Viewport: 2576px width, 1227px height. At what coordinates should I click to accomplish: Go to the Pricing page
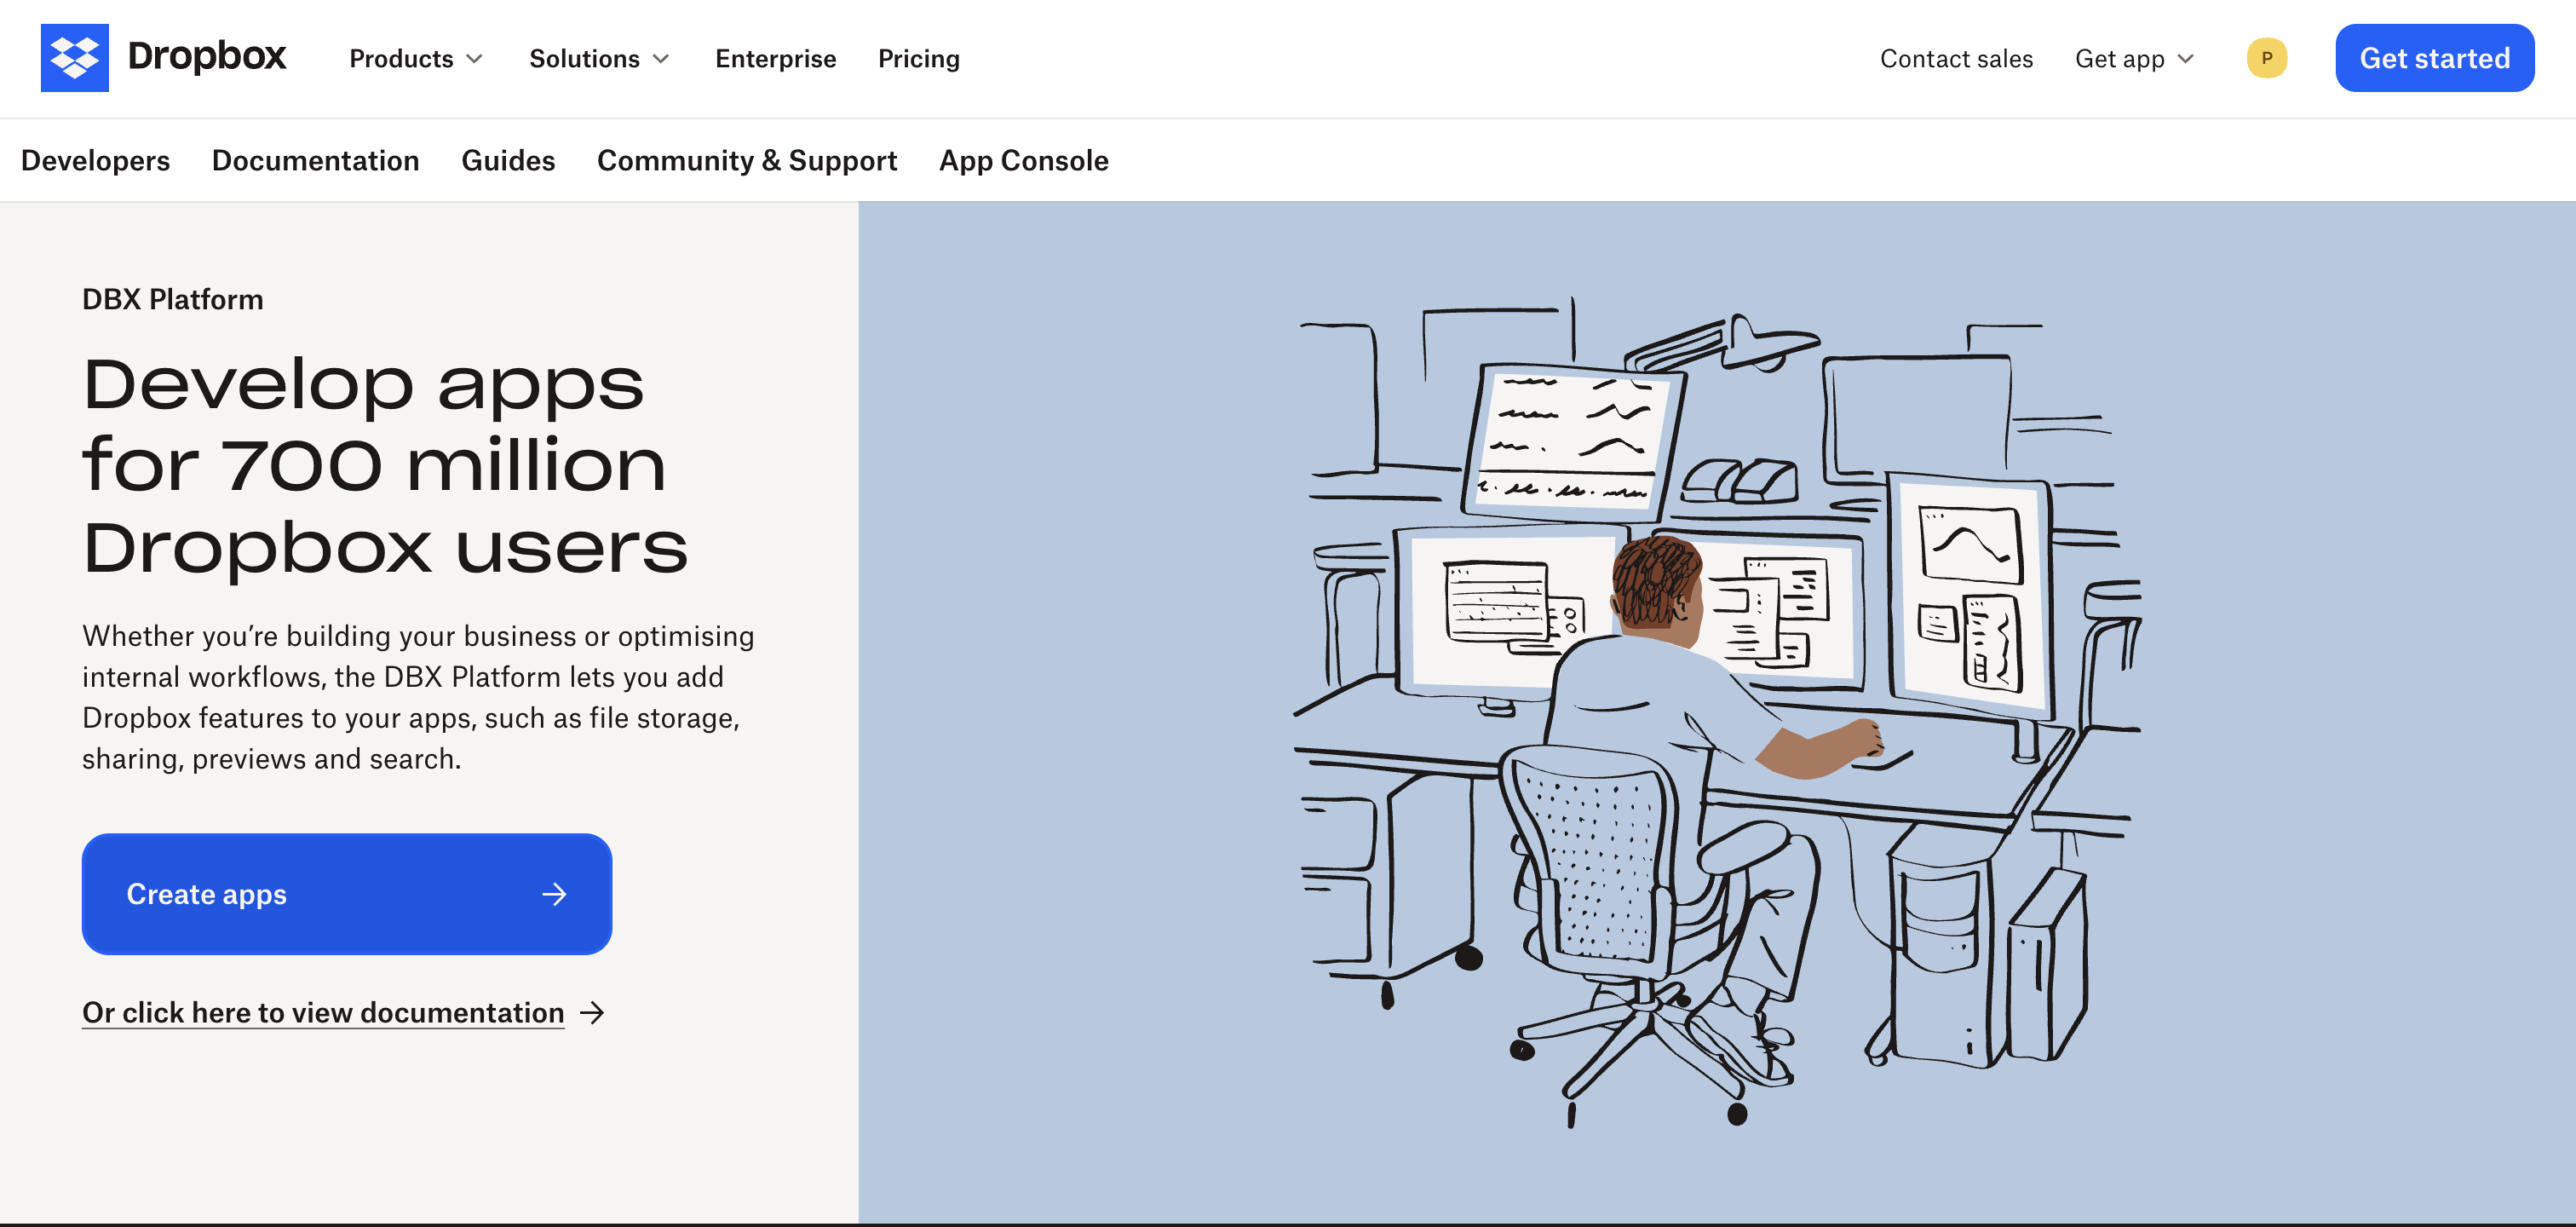coord(919,59)
